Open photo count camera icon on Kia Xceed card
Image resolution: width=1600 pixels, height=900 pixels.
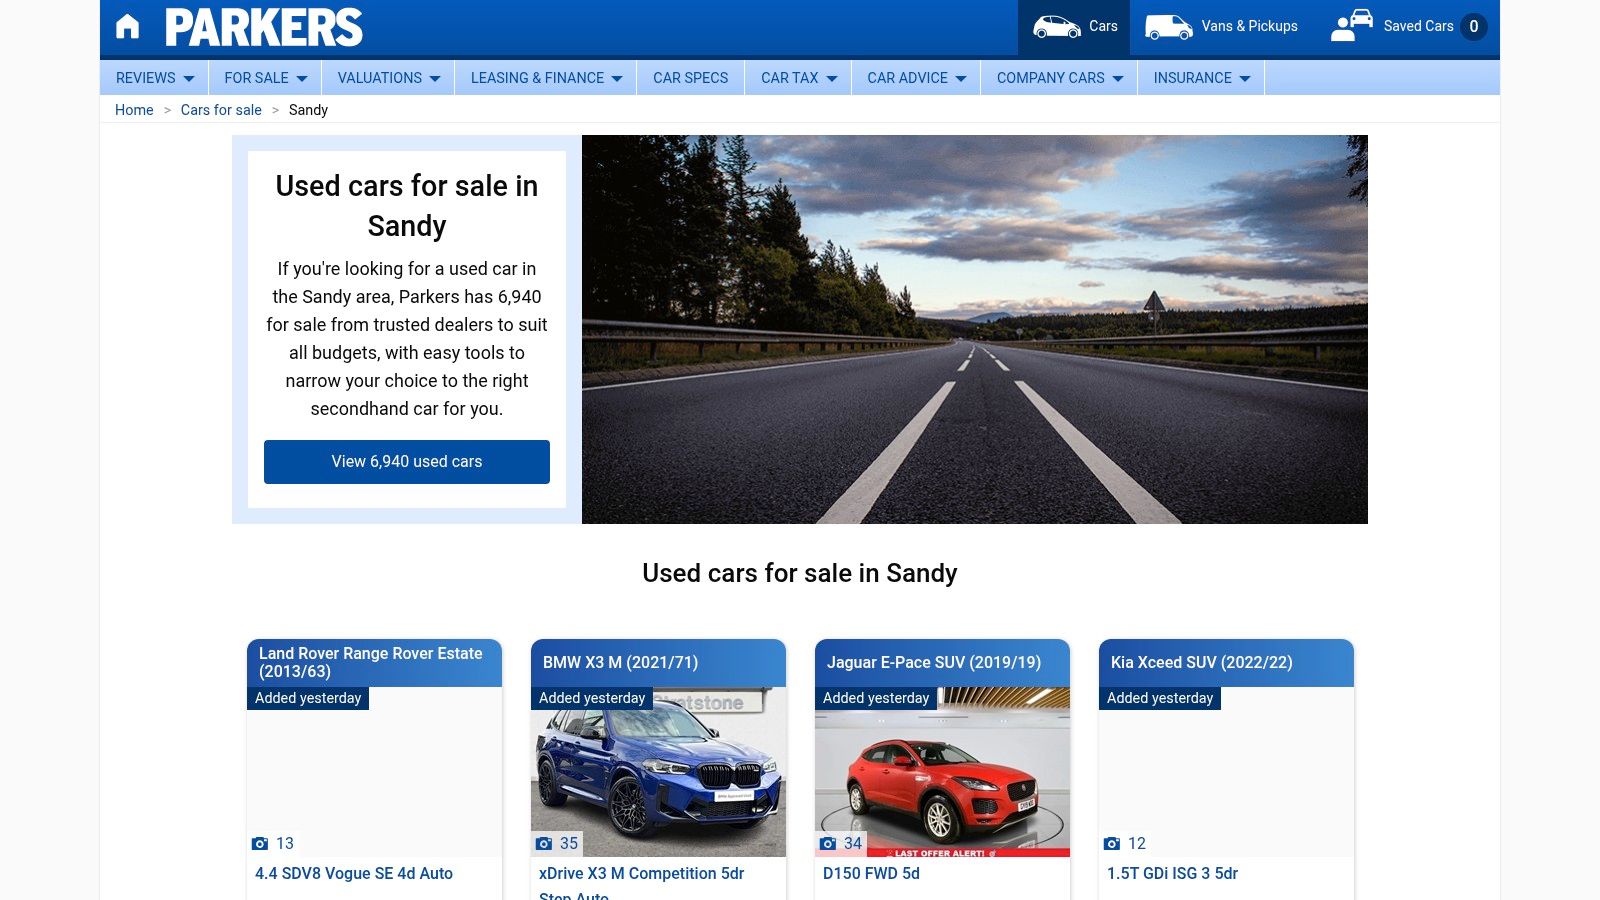tap(1112, 844)
